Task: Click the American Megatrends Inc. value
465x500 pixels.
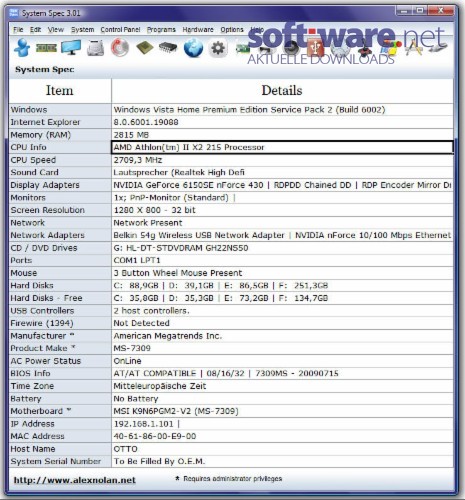Action: point(168,336)
